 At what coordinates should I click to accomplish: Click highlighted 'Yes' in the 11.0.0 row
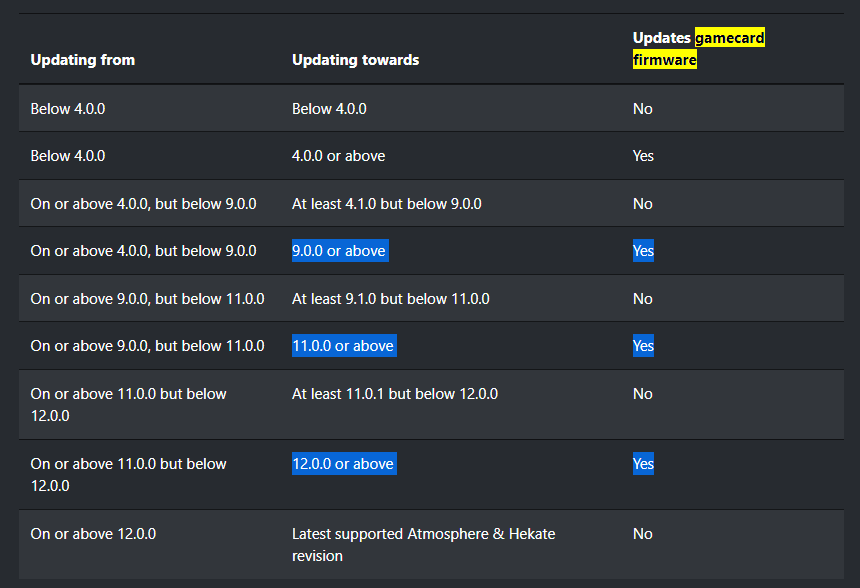pos(643,346)
